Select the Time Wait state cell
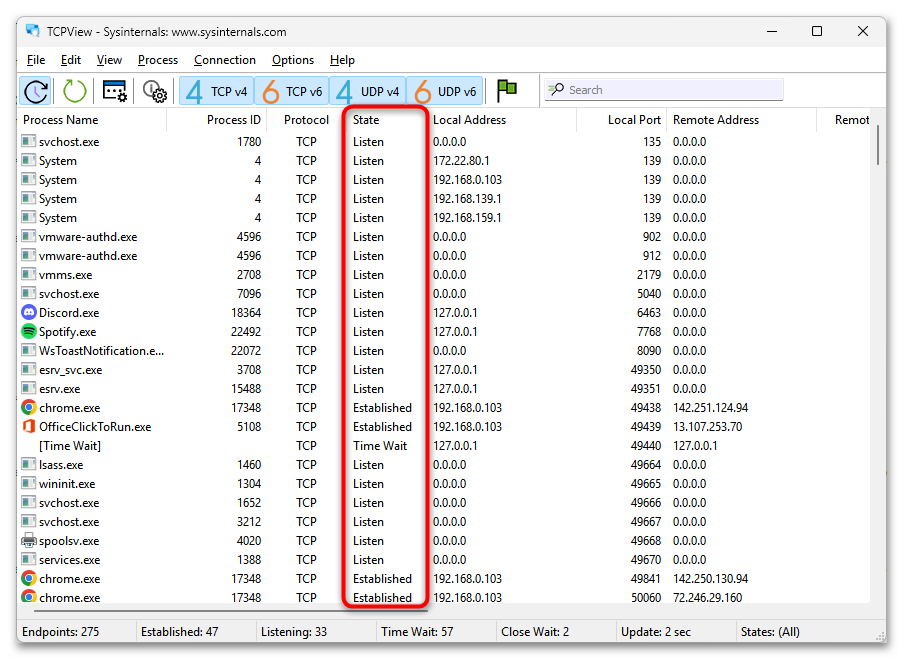Viewport: 903px width, 659px height. coord(380,446)
